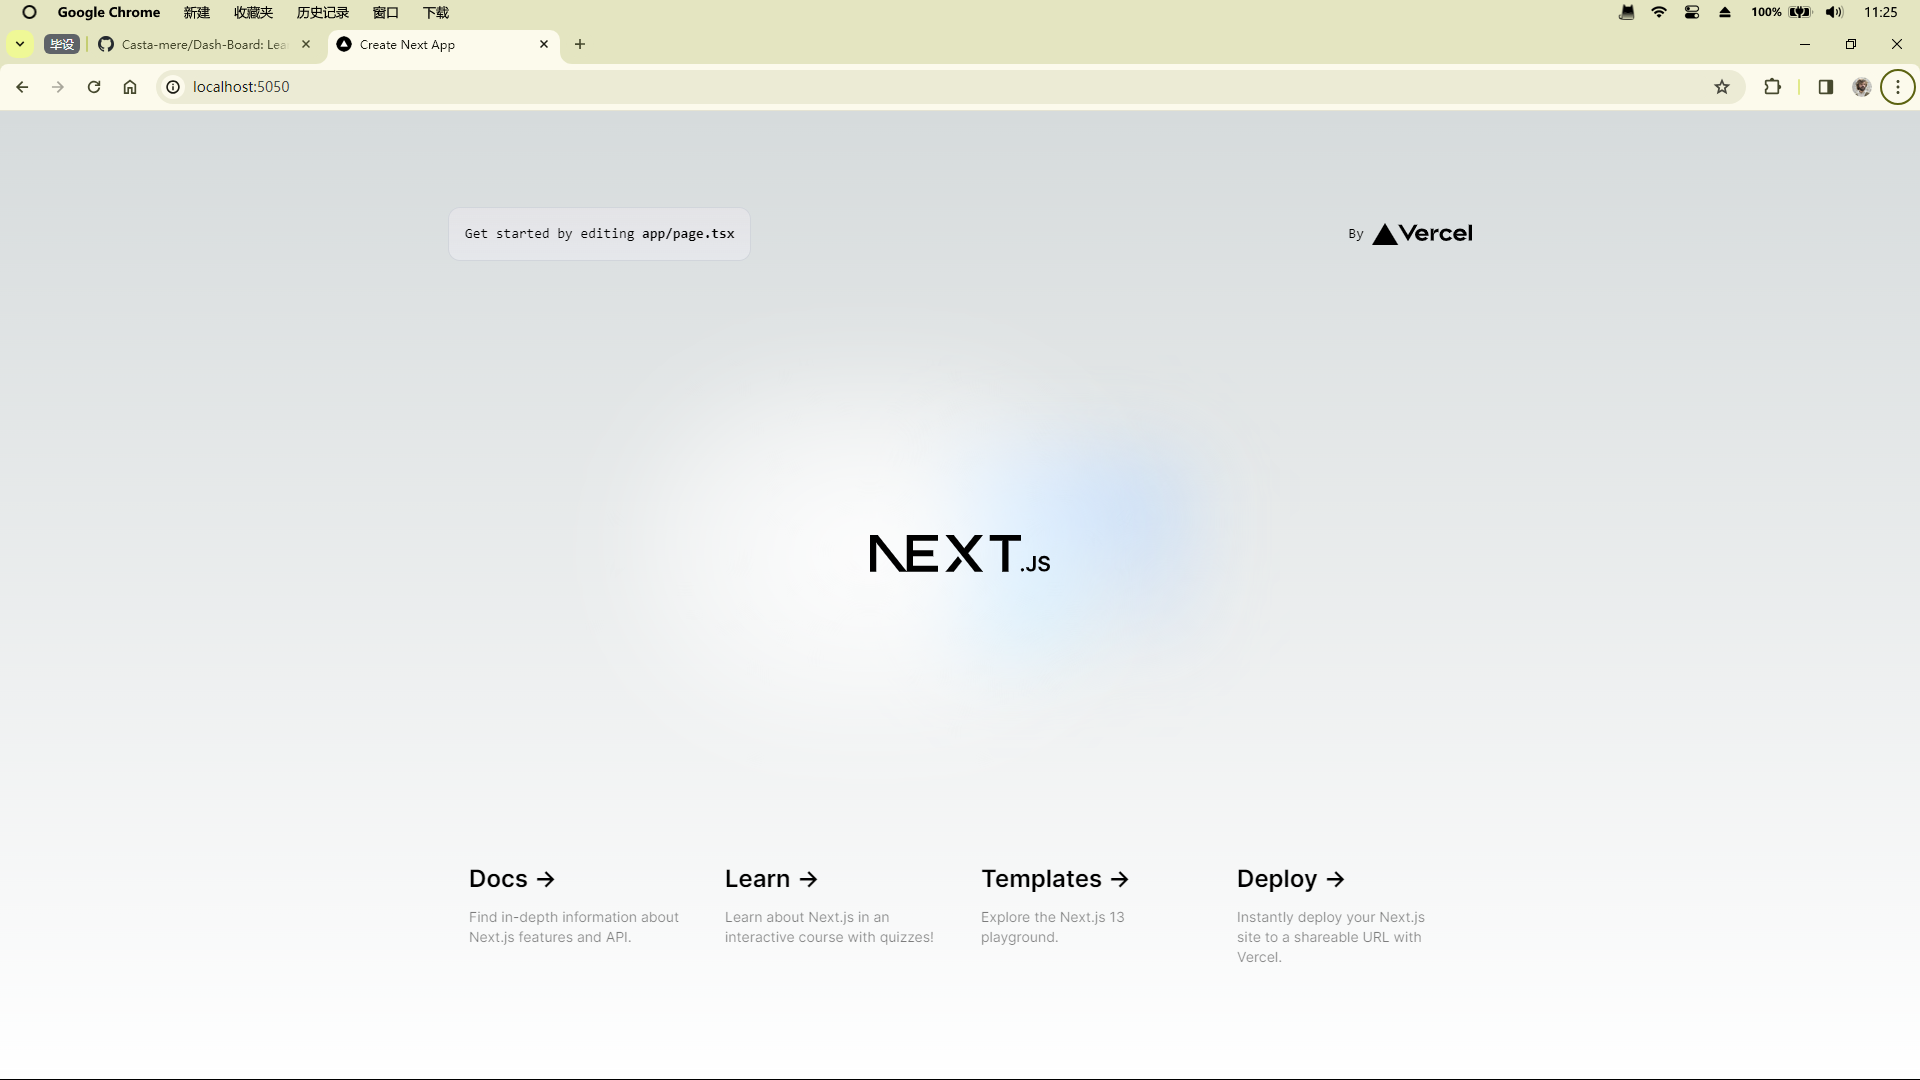Minimize the Chrome window
Viewport: 1920px width, 1080px height.
1805,44
